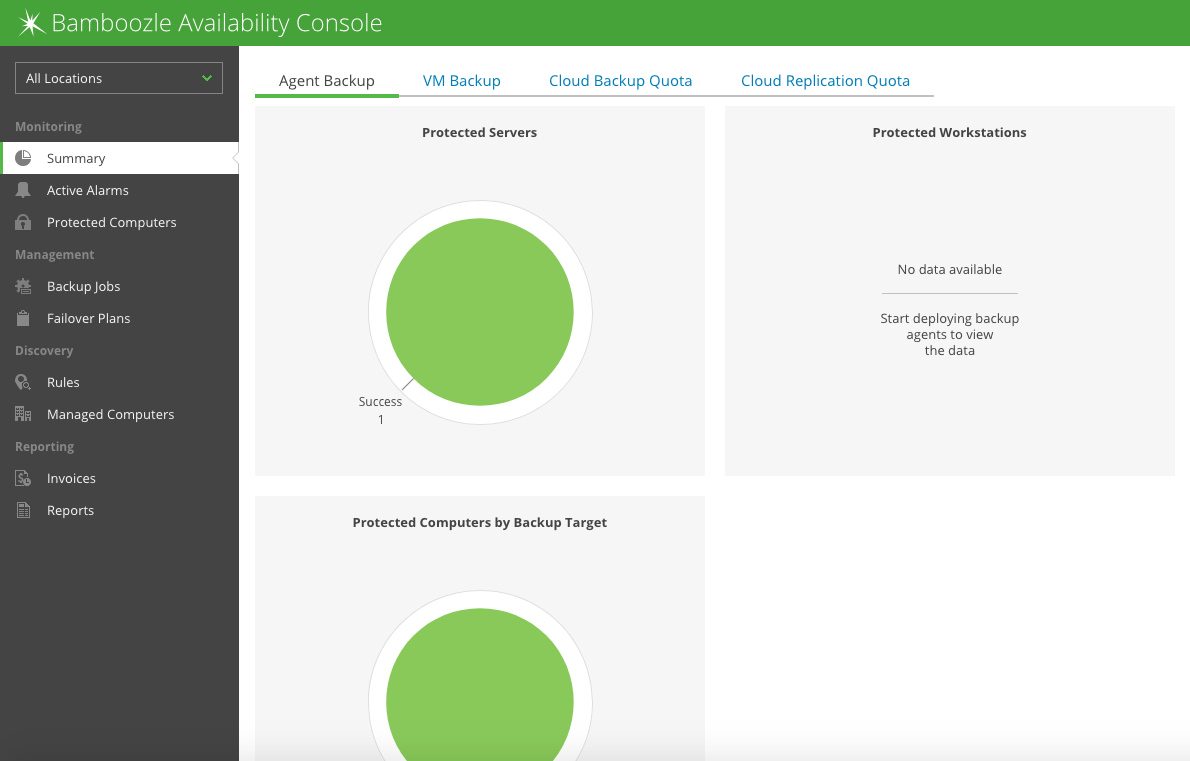This screenshot has height=761, width=1190.
Task: Open discovery Rules
Action: tap(119, 382)
